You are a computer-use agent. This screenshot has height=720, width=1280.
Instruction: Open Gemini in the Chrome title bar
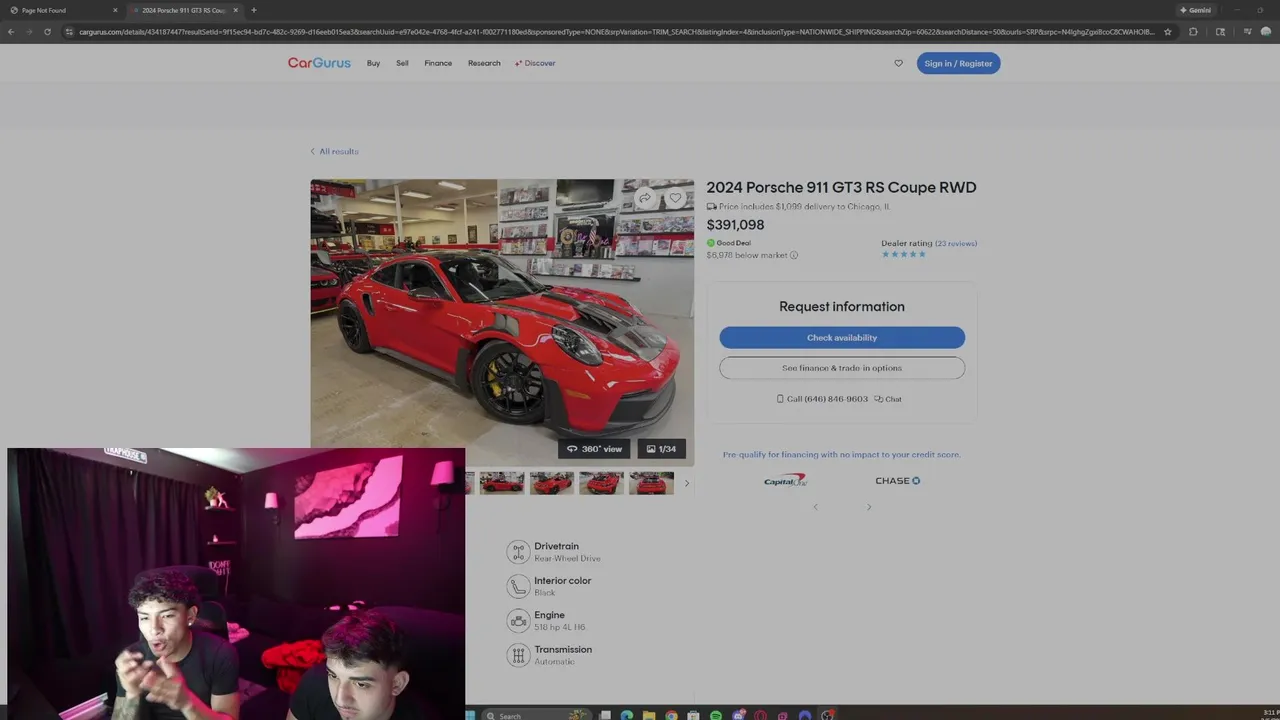1196,10
